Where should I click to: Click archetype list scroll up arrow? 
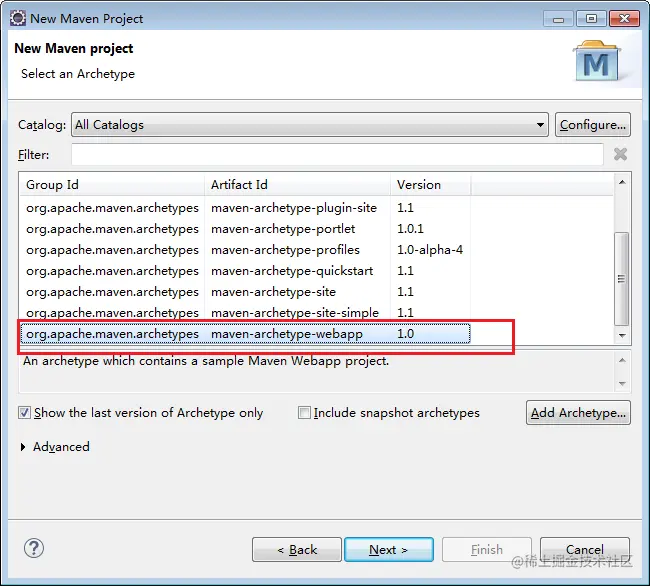point(622,182)
